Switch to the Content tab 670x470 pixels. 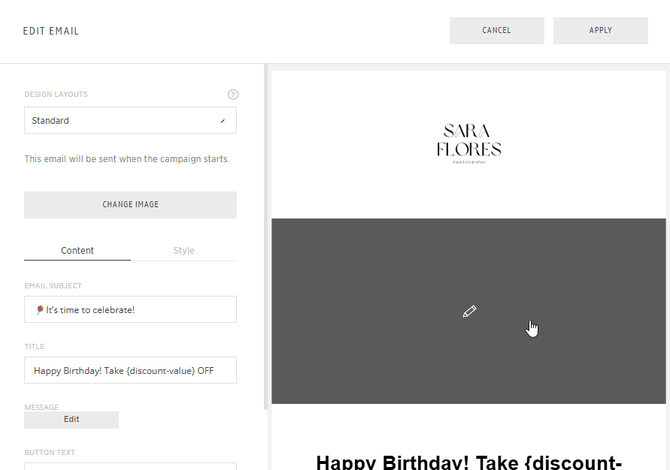coord(77,251)
